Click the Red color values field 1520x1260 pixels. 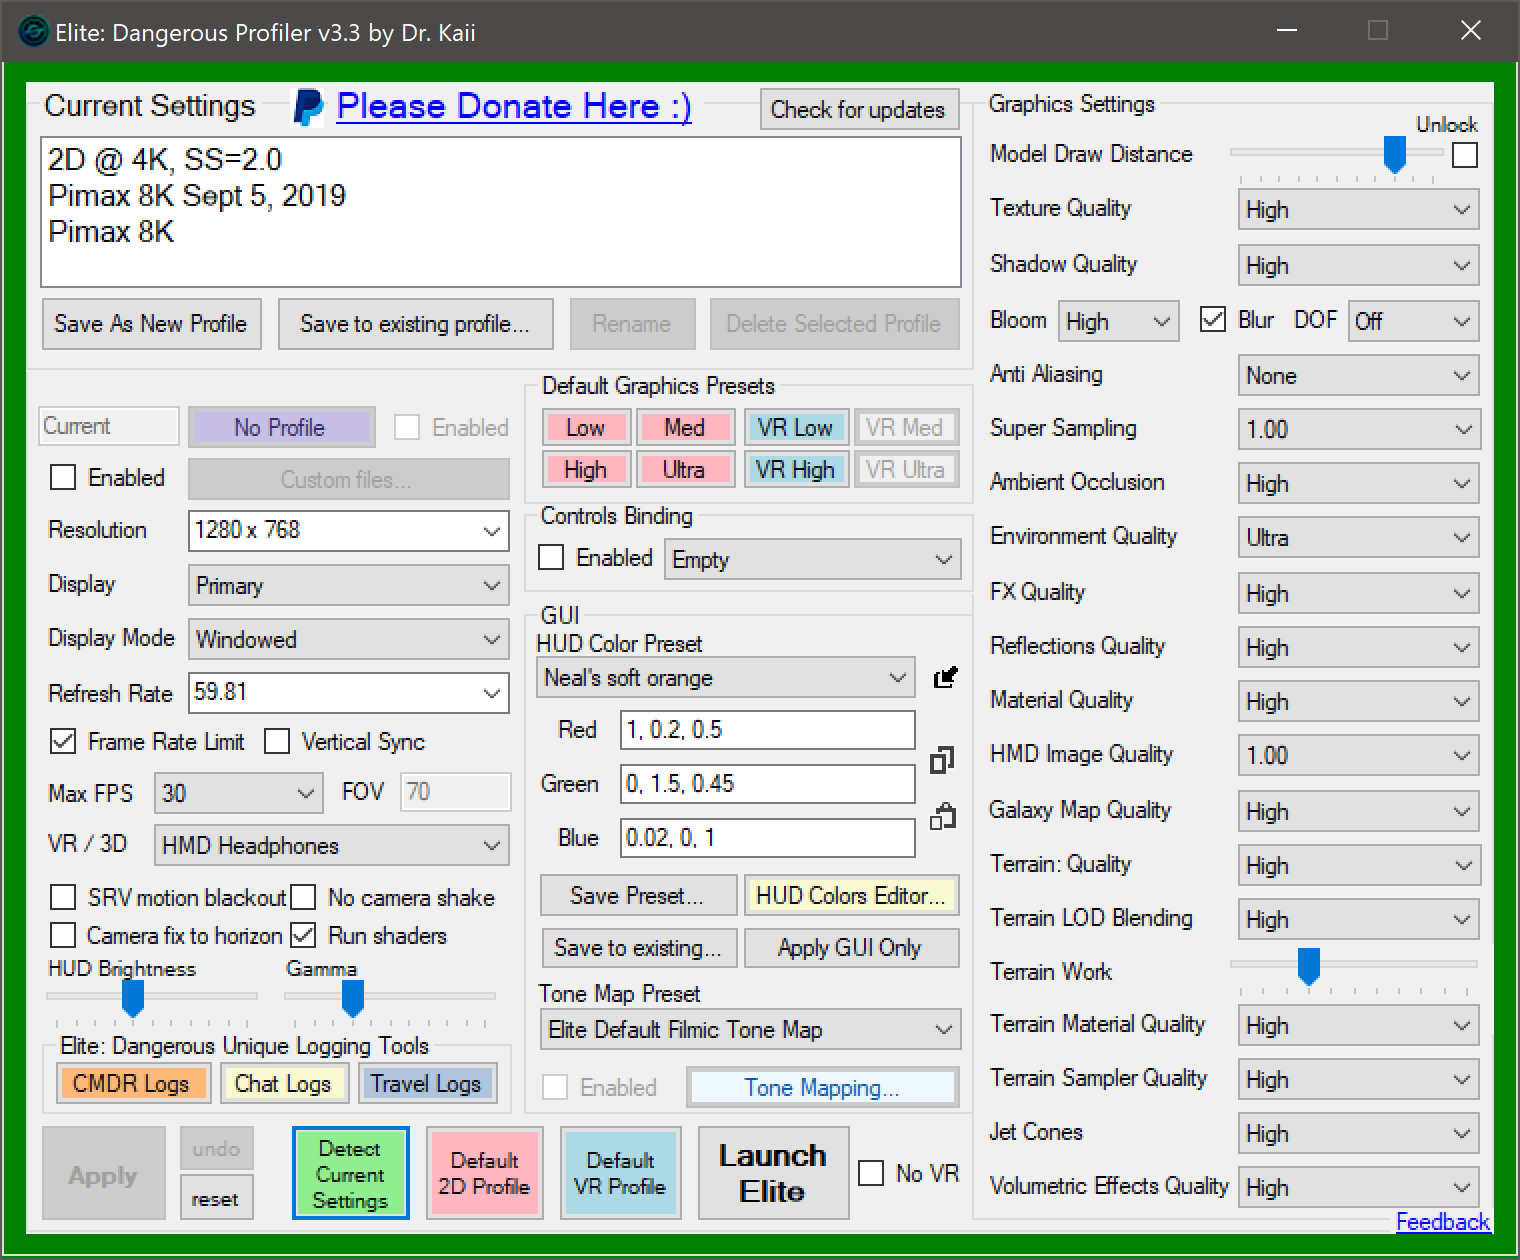click(767, 730)
